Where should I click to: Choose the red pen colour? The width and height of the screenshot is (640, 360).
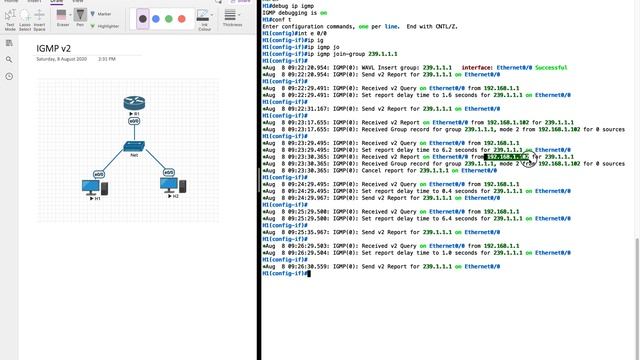[182, 19]
